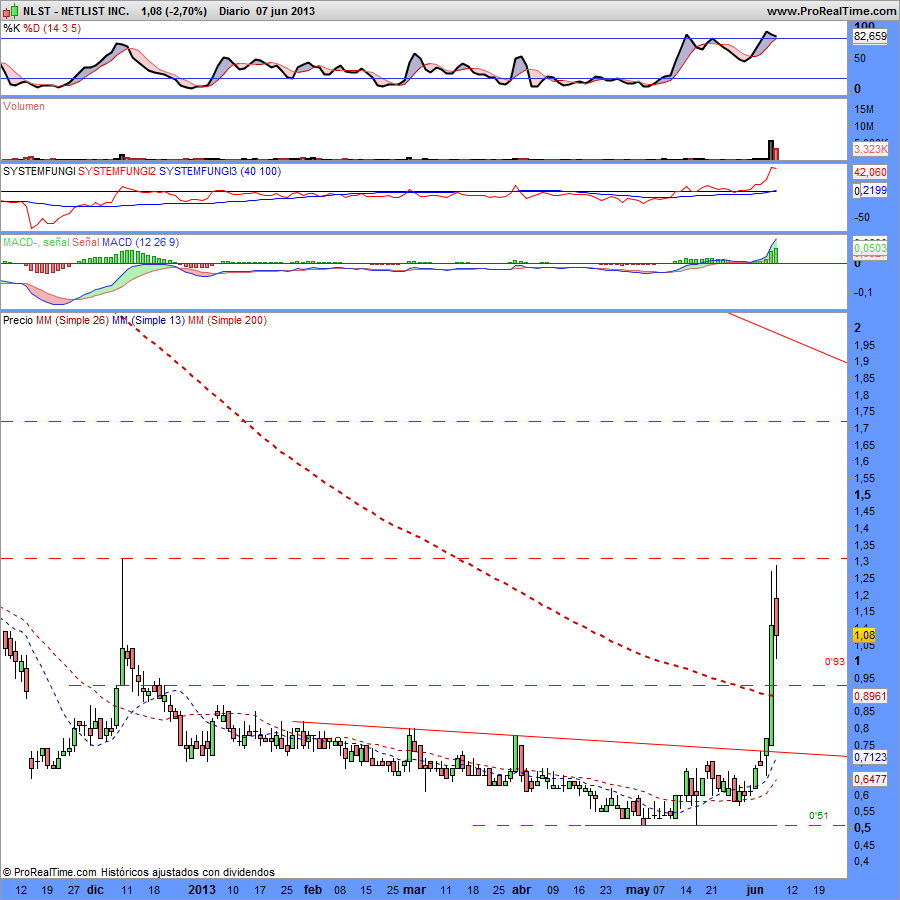
Task: Select the 0,6477 moving average value tag
Action: (870, 779)
